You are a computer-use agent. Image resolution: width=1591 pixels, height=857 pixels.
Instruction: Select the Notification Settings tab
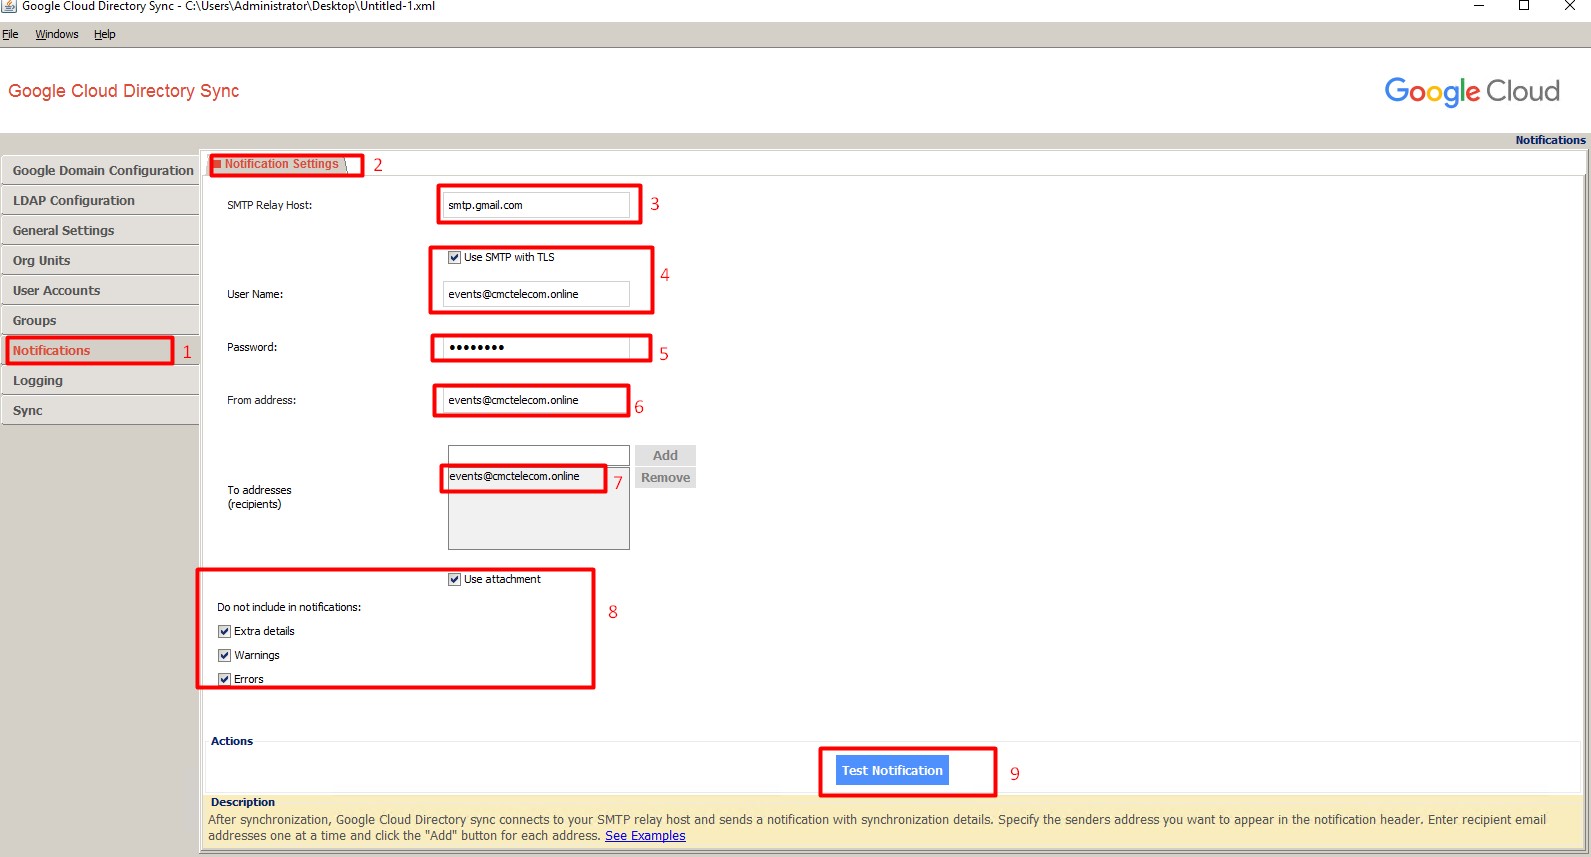click(281, 164)
